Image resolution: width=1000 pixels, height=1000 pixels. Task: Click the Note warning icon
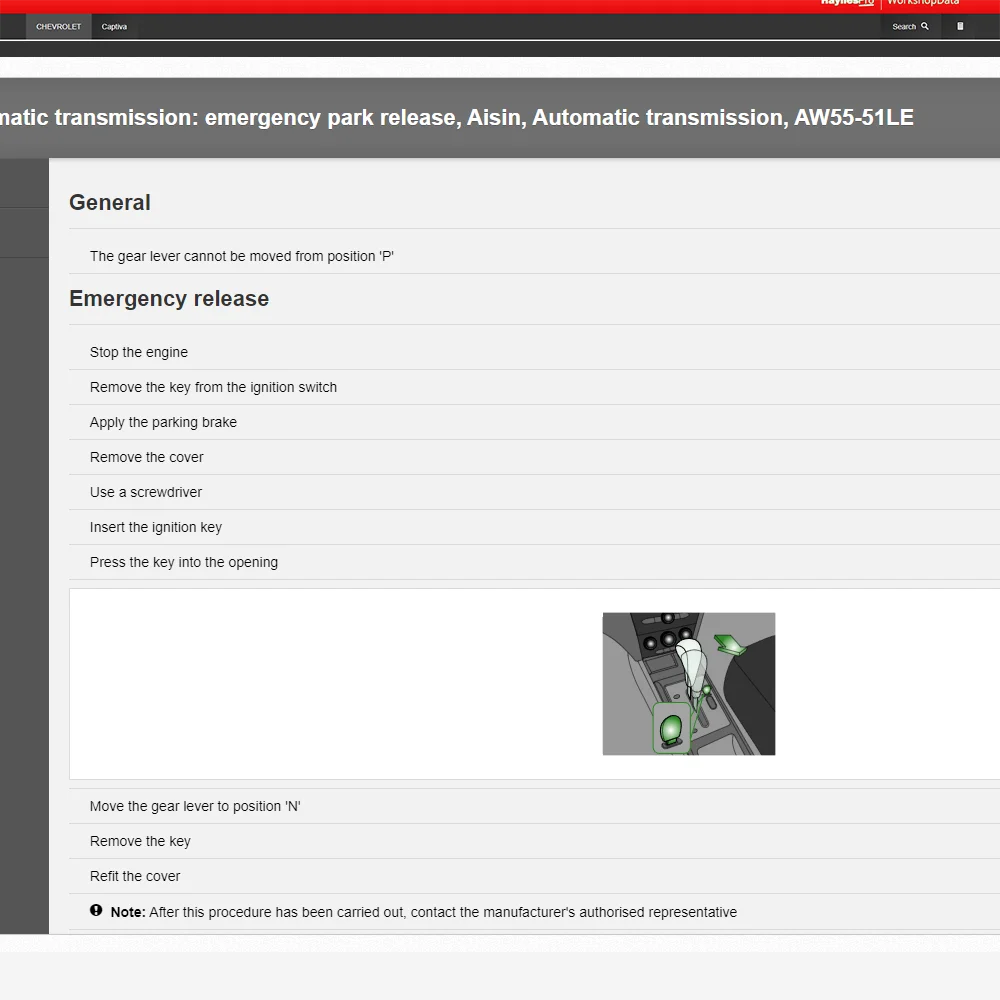coord(96,911)
